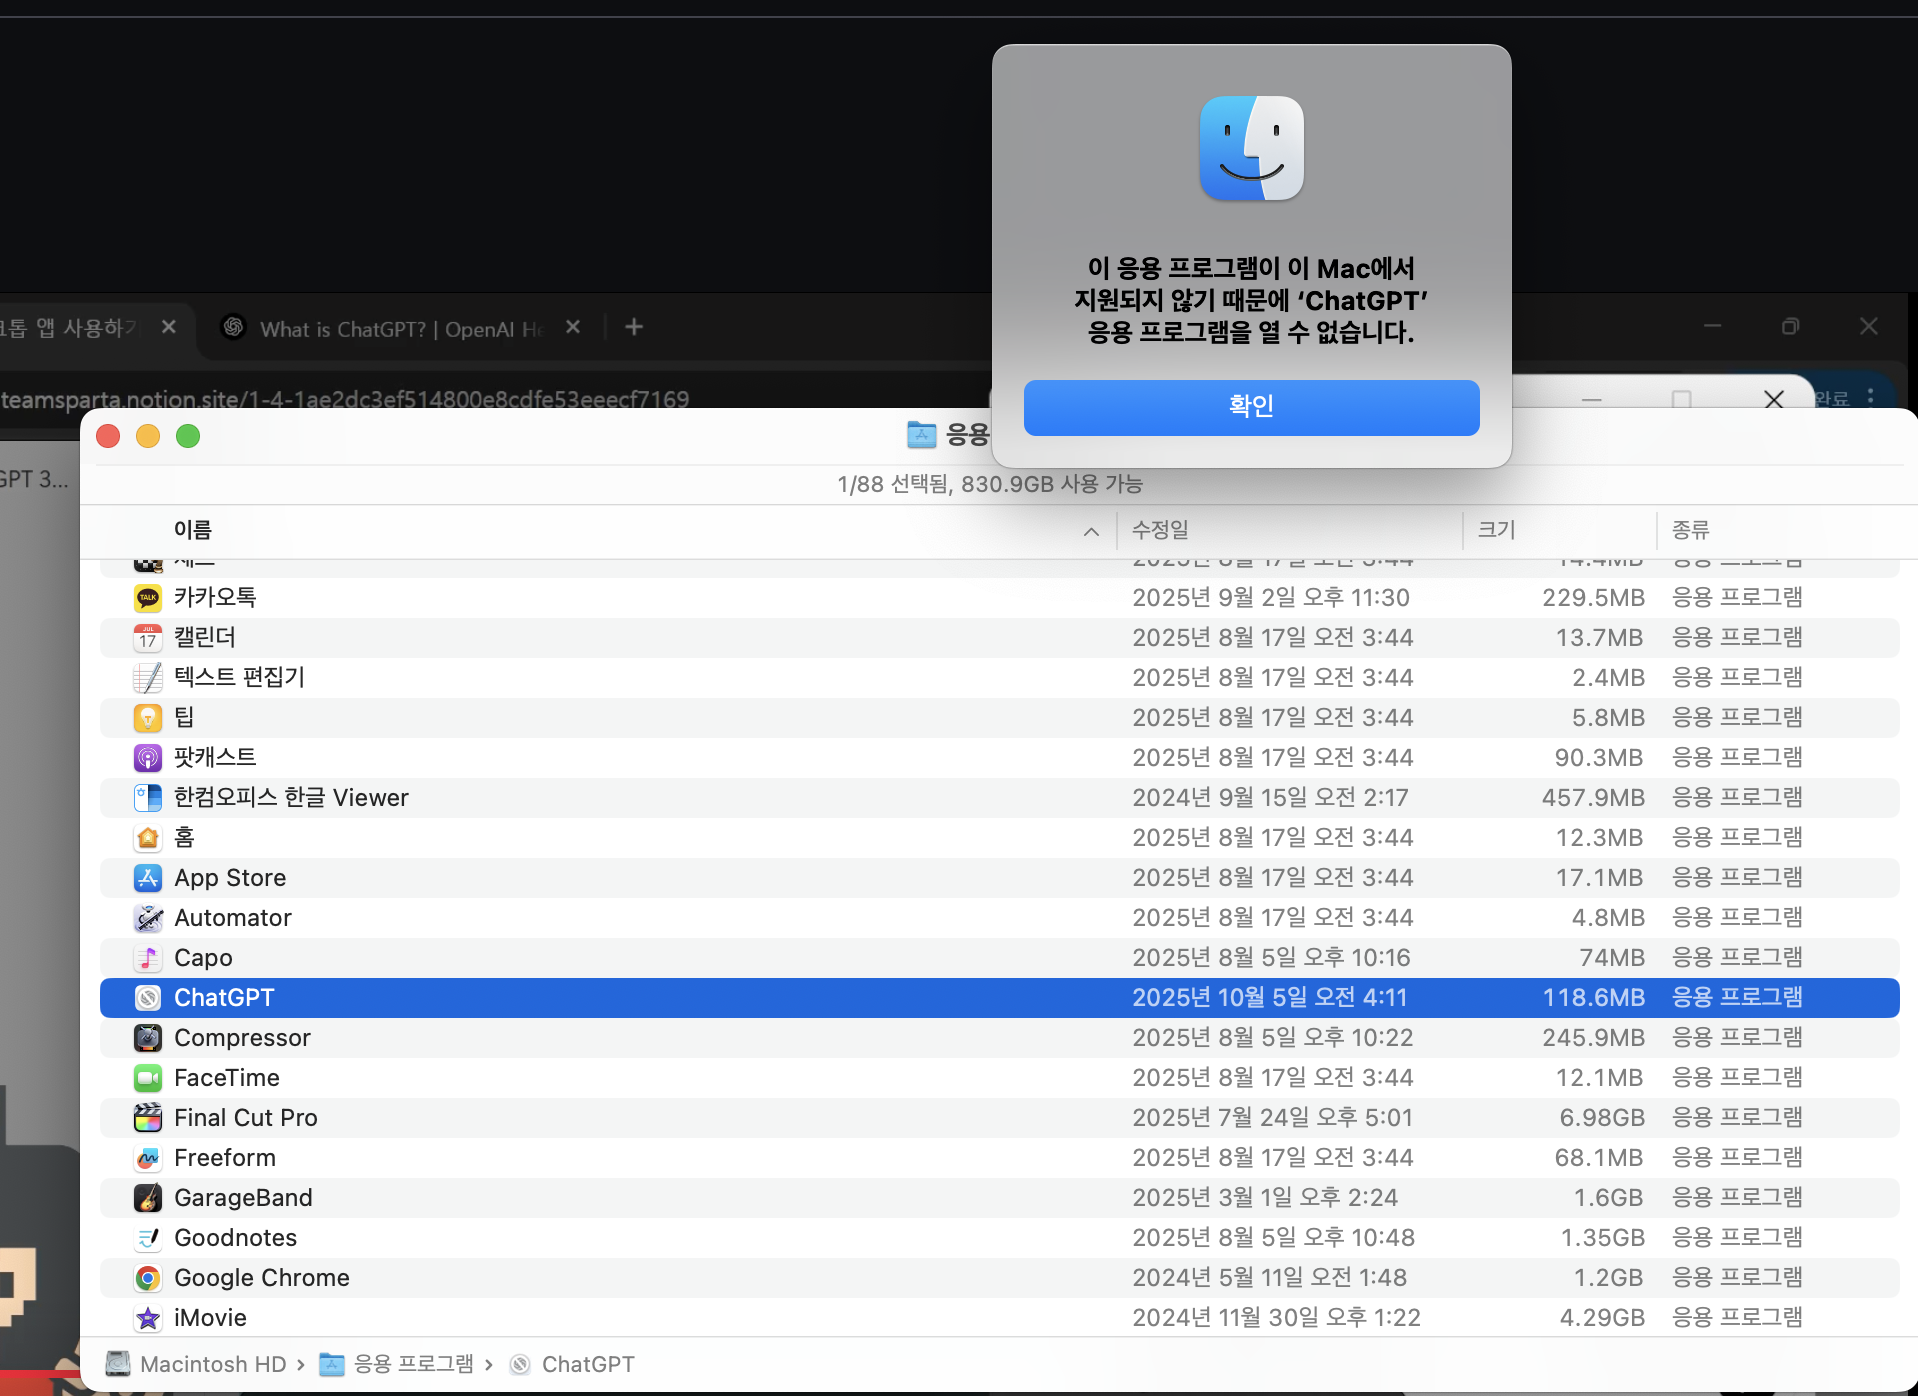
Task: Toggle sort direction with the 이름 column chevron
Action: [1091, 531]
